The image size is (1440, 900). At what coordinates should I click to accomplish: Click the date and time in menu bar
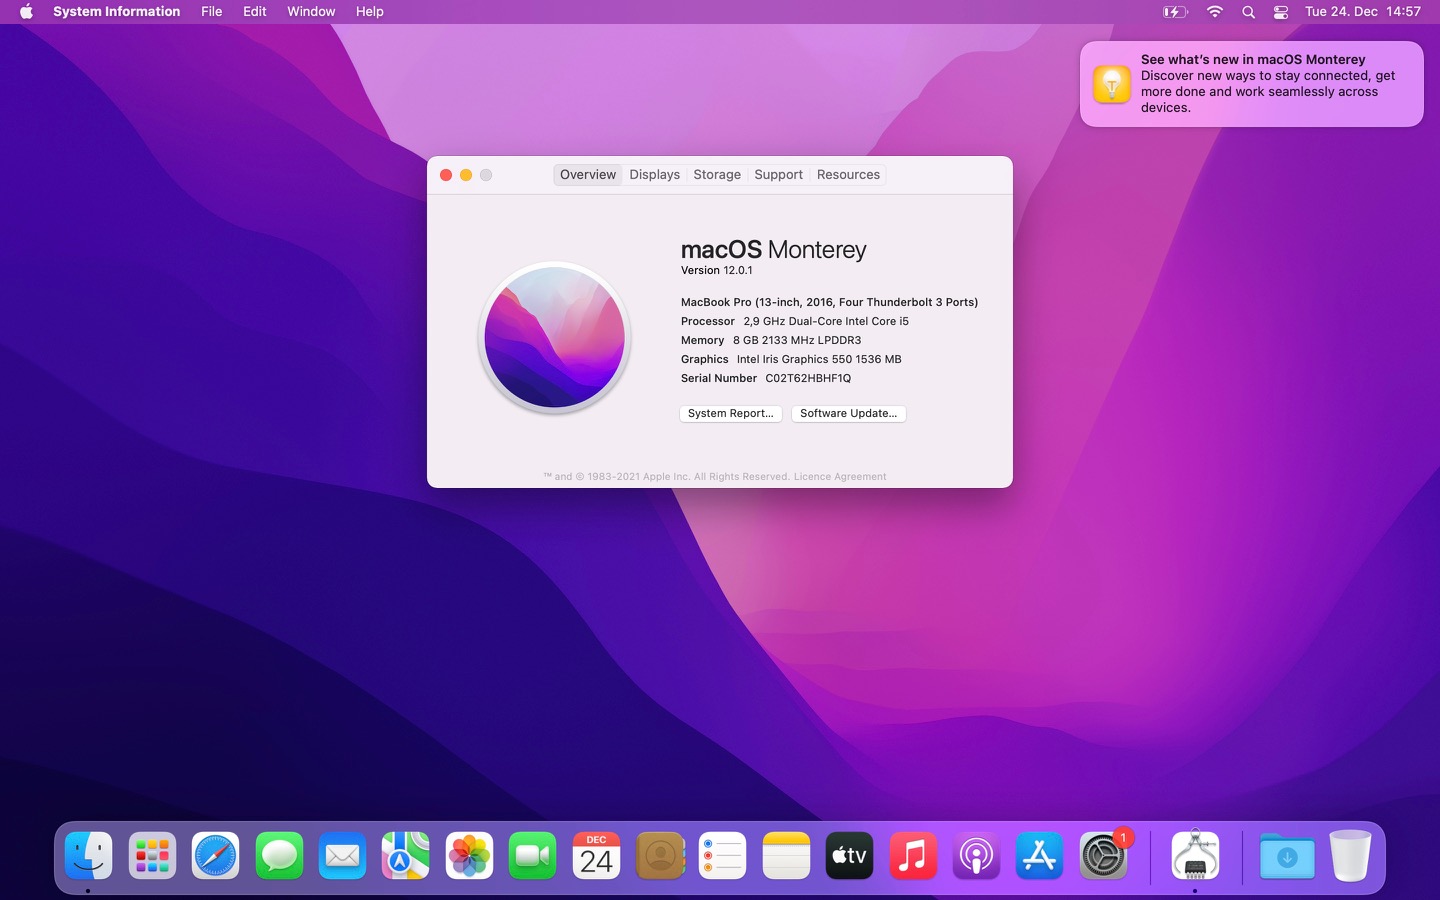pyautogui.click(x=1363, y=12)
